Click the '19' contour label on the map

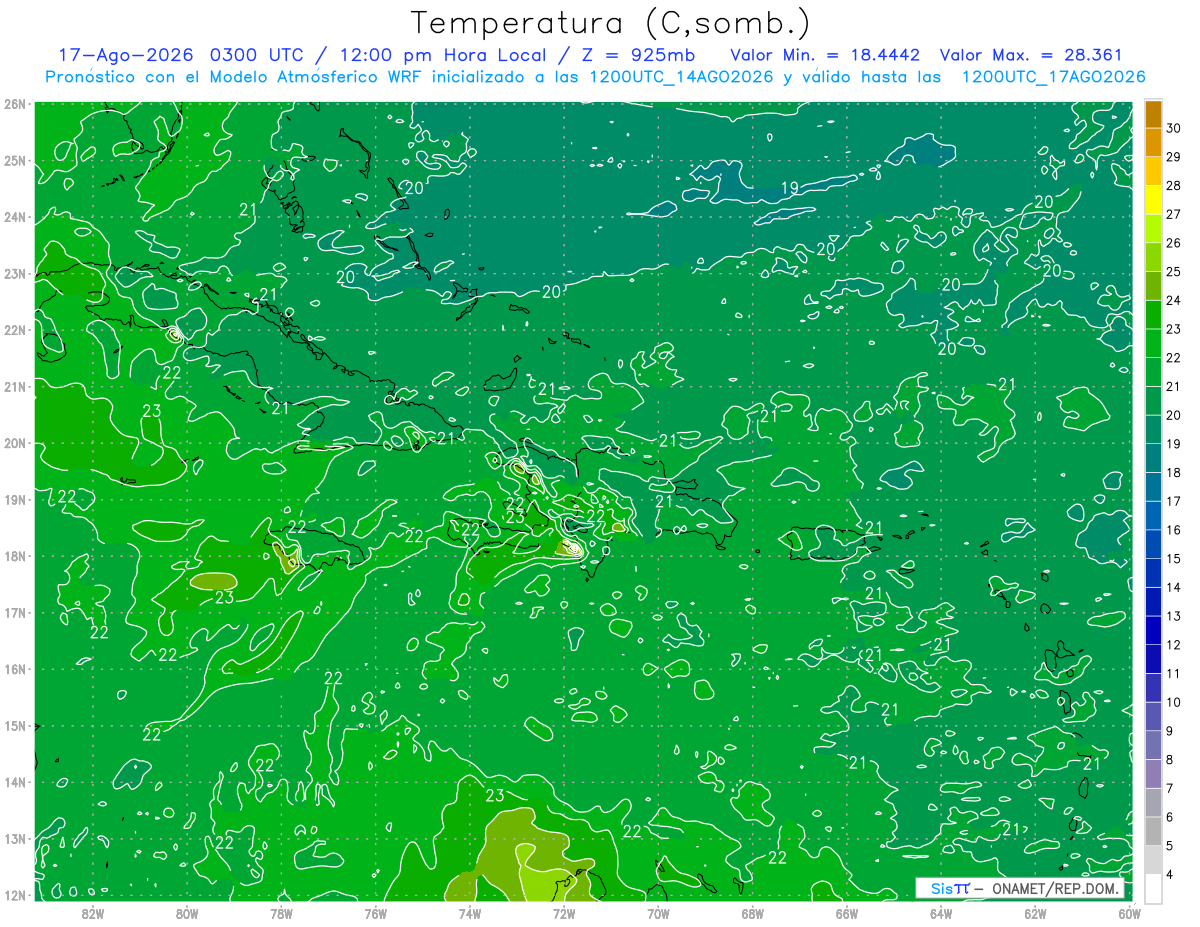pos(789,188)
